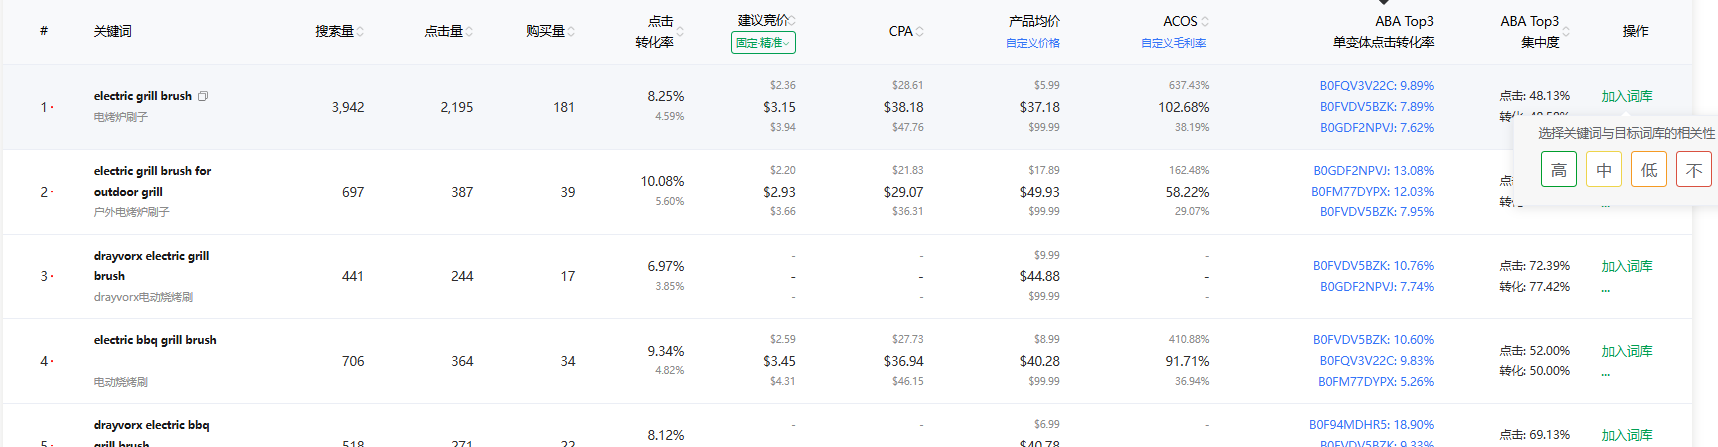Sort by 搜索量 column

[360, 32]
